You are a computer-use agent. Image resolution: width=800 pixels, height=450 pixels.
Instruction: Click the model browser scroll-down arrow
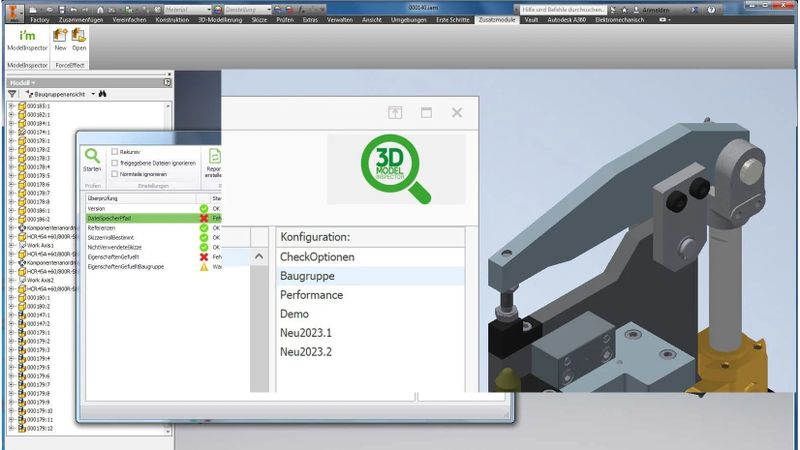coord(168,432)
